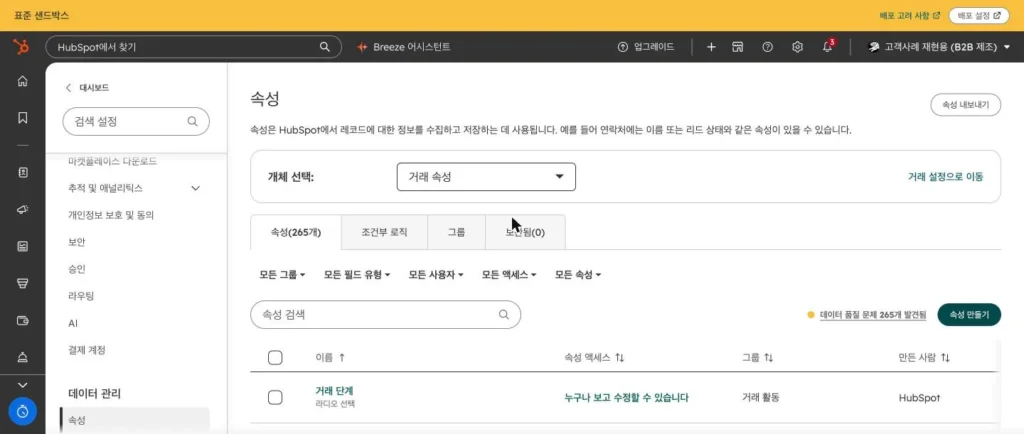Open the HubSpot sprocket logo home
This screenshot has width=1024, height=434.
click(21, 47)
